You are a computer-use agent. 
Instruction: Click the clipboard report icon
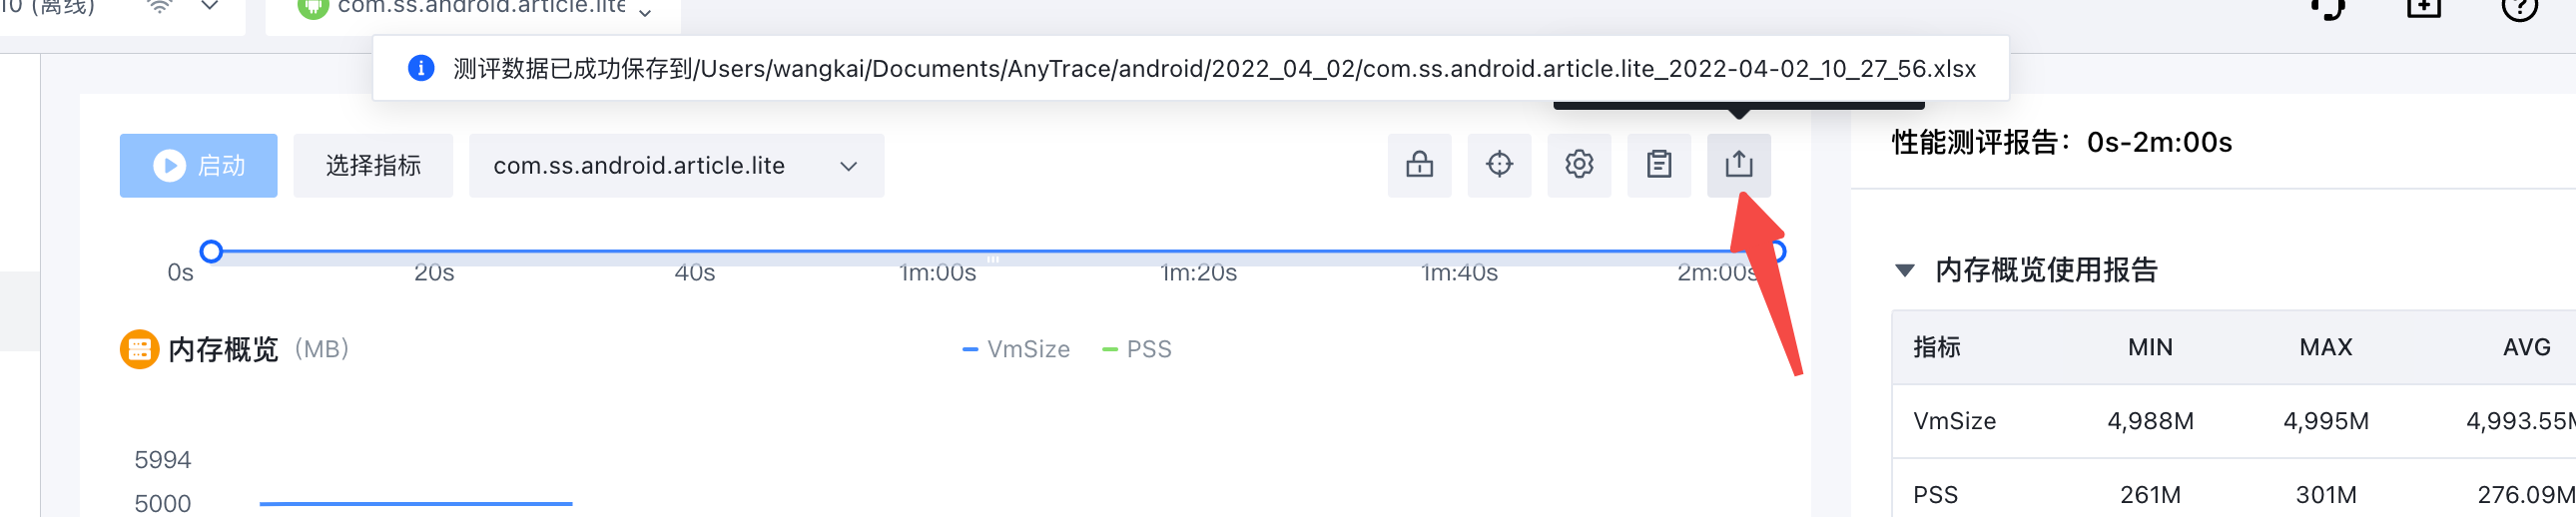point(1659,165)
